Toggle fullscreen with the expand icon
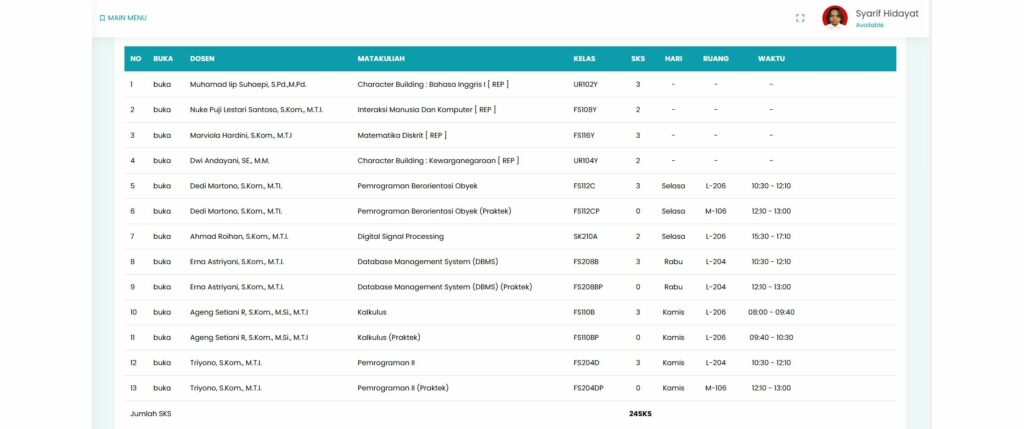The width and height of the screenshot is (1024, 429). [800, 18]
